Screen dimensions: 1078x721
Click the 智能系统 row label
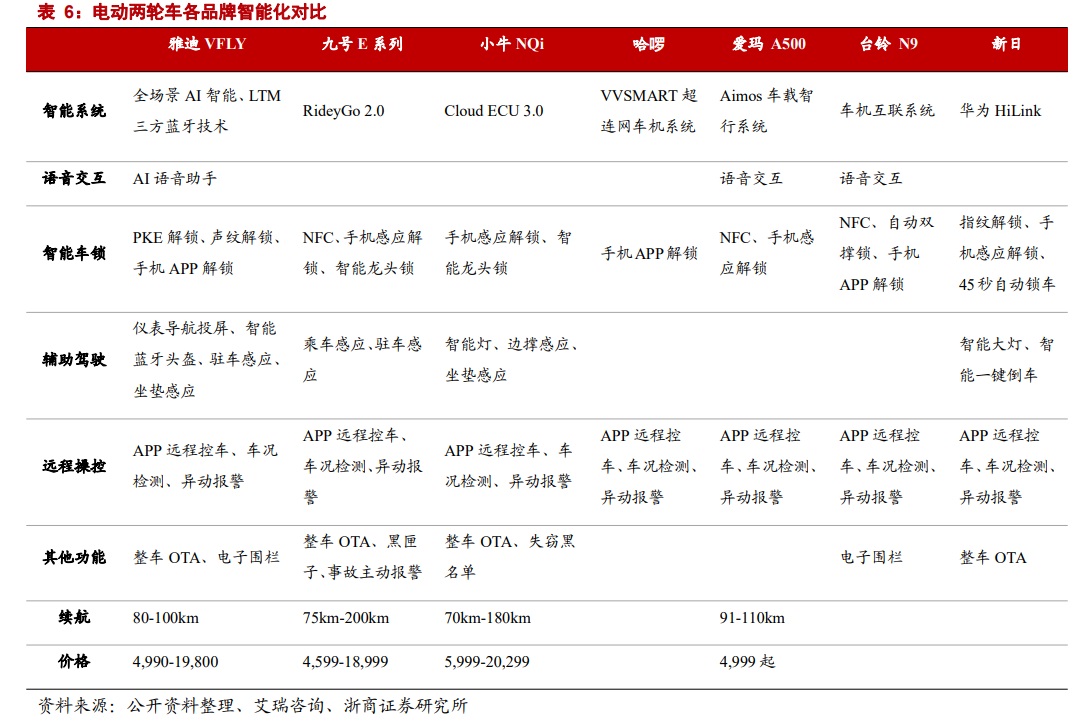tap(74, 111)
